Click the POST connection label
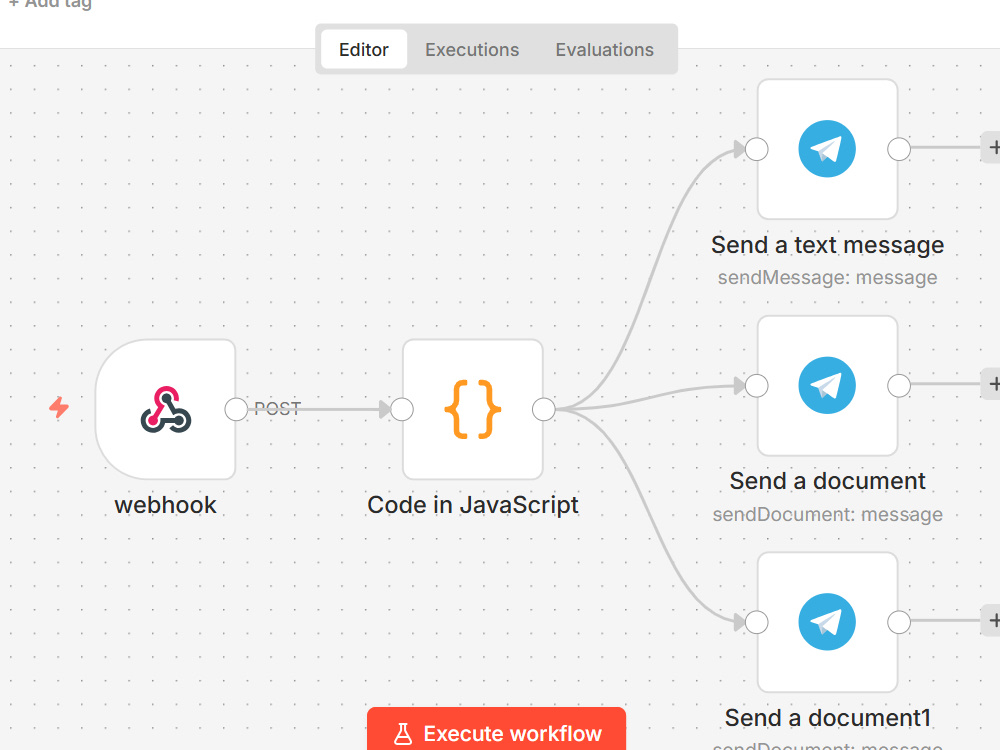Screen dimensions: 1000x750 277,409
